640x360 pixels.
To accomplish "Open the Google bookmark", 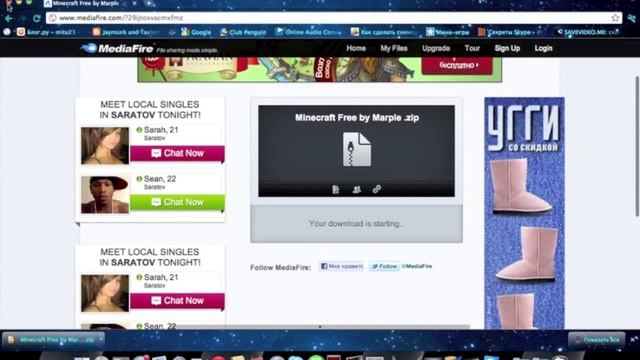I will coord(196,32).
